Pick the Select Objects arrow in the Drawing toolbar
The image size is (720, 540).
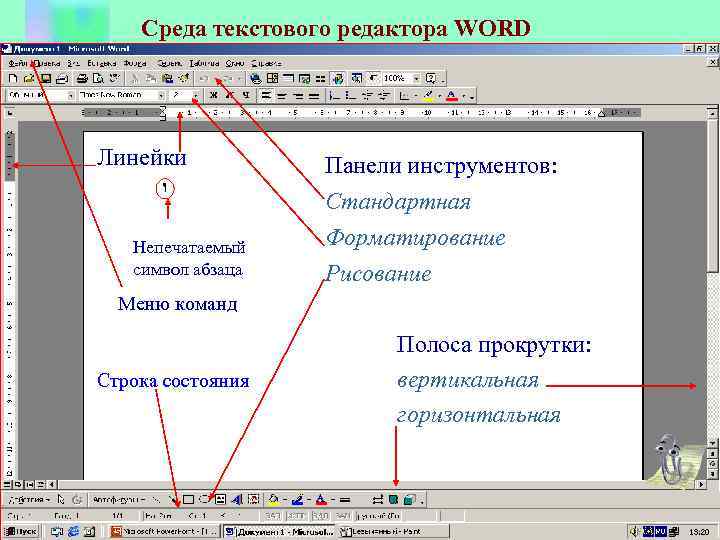61,499
